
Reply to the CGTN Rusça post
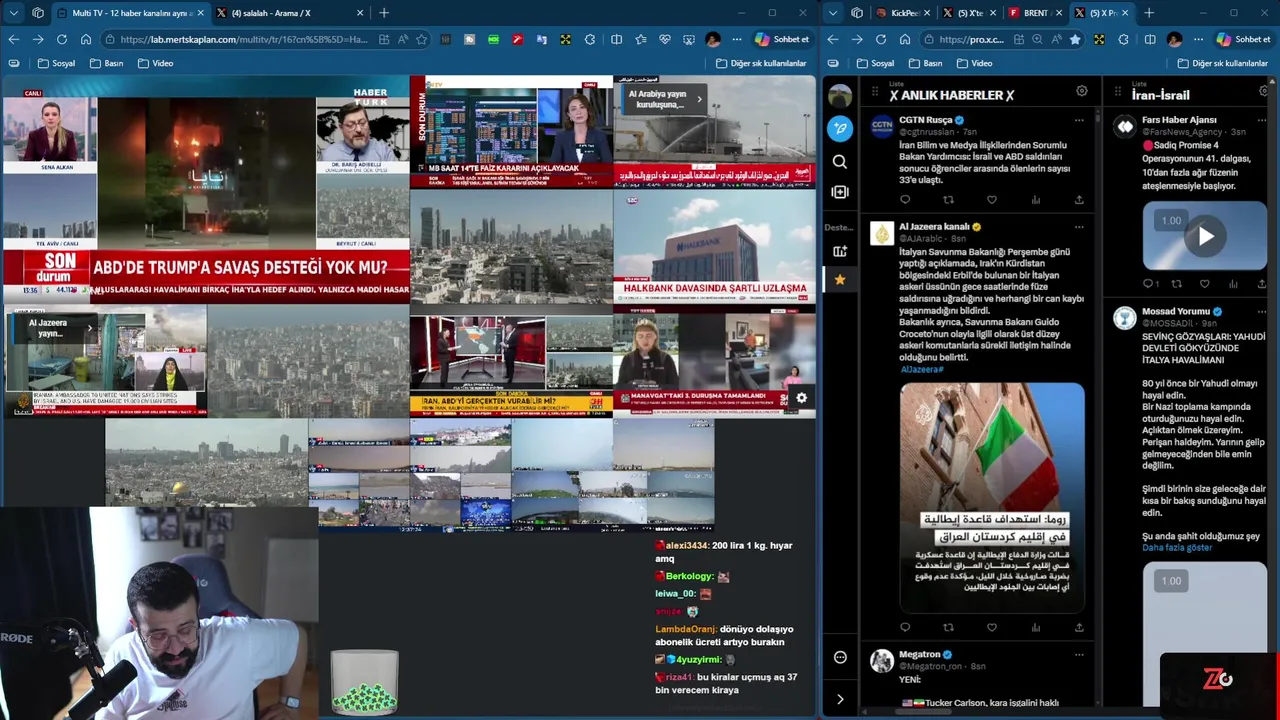pos(905,200)
